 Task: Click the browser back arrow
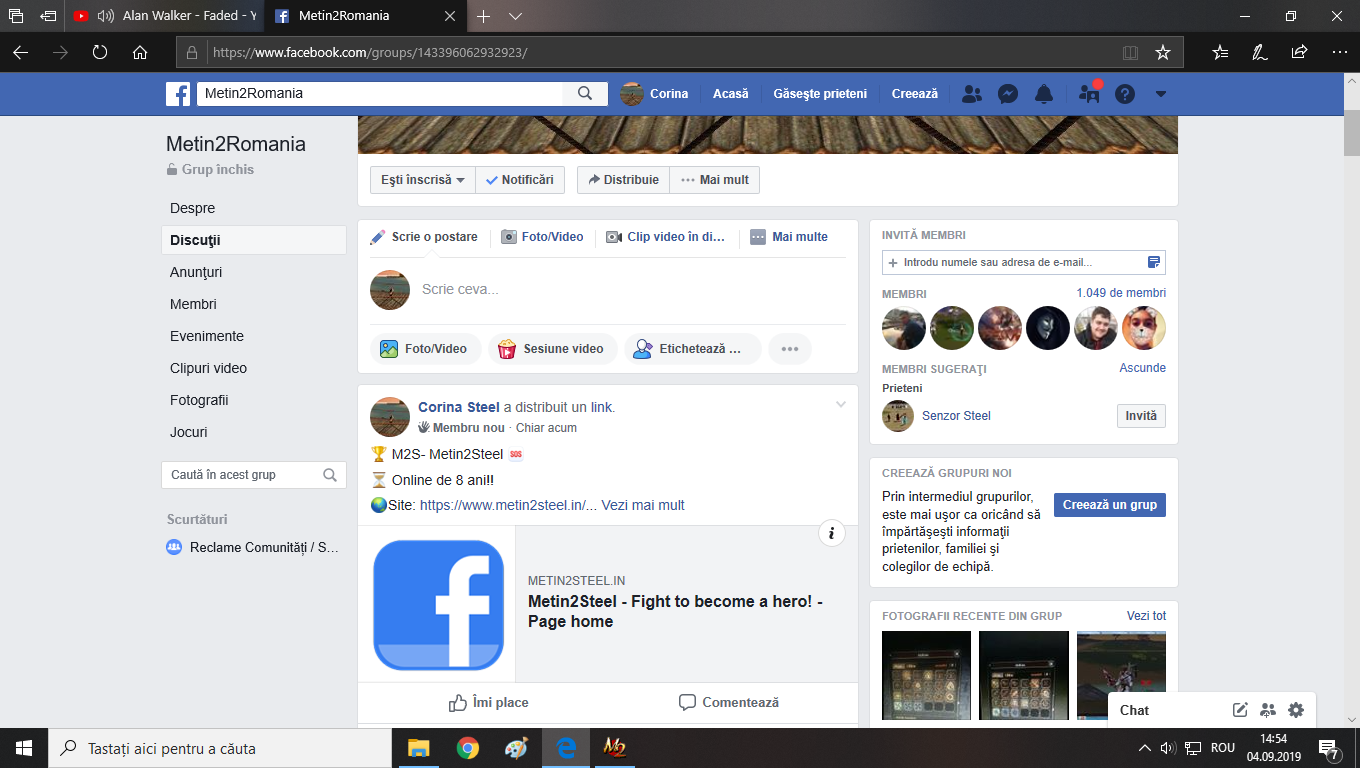point(20,52)
